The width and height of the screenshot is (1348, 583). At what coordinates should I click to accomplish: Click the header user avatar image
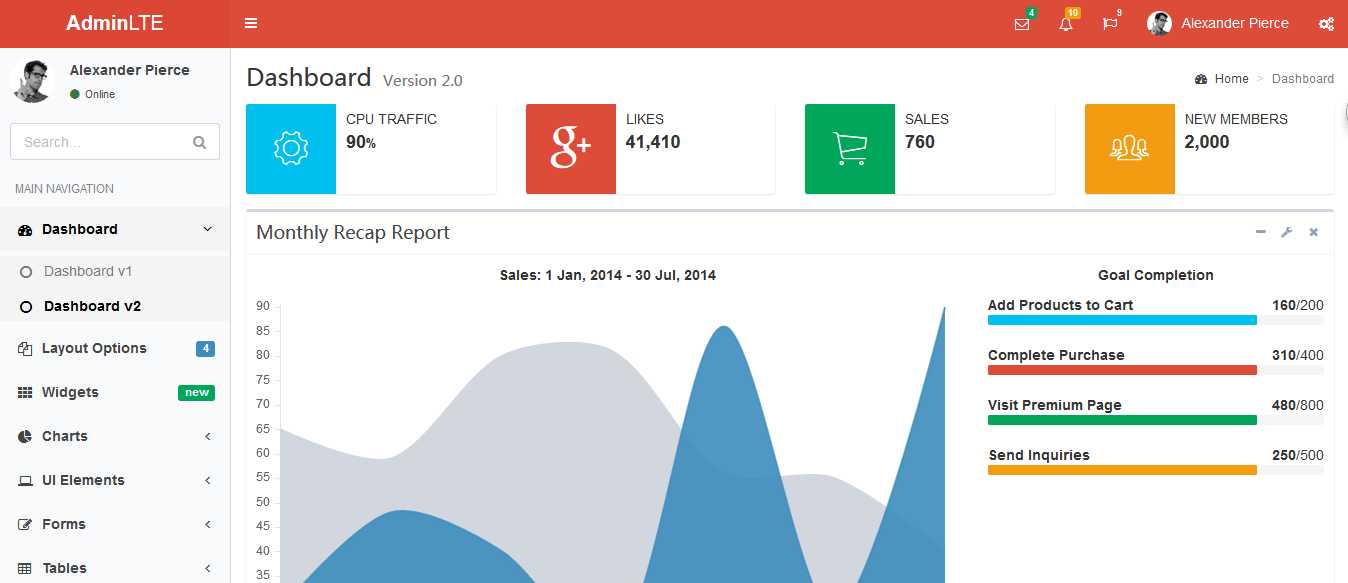click(x=1159, y=23)
